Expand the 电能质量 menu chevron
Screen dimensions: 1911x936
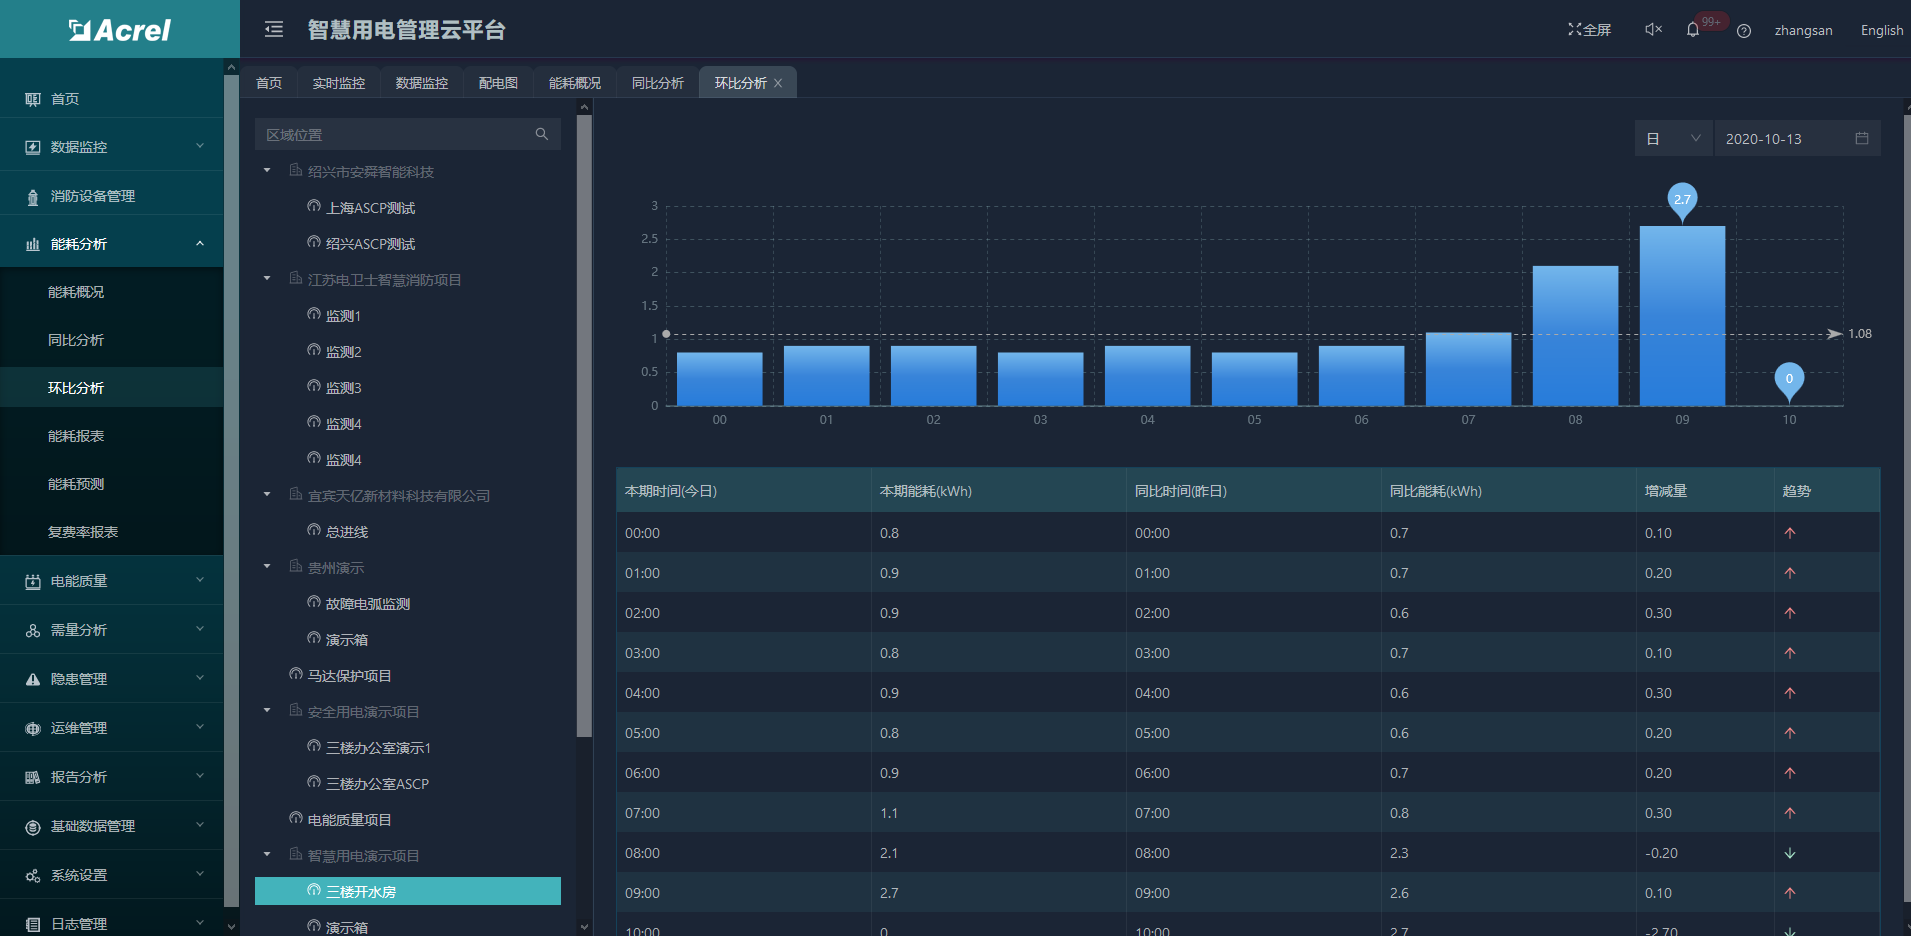[200, 580]
